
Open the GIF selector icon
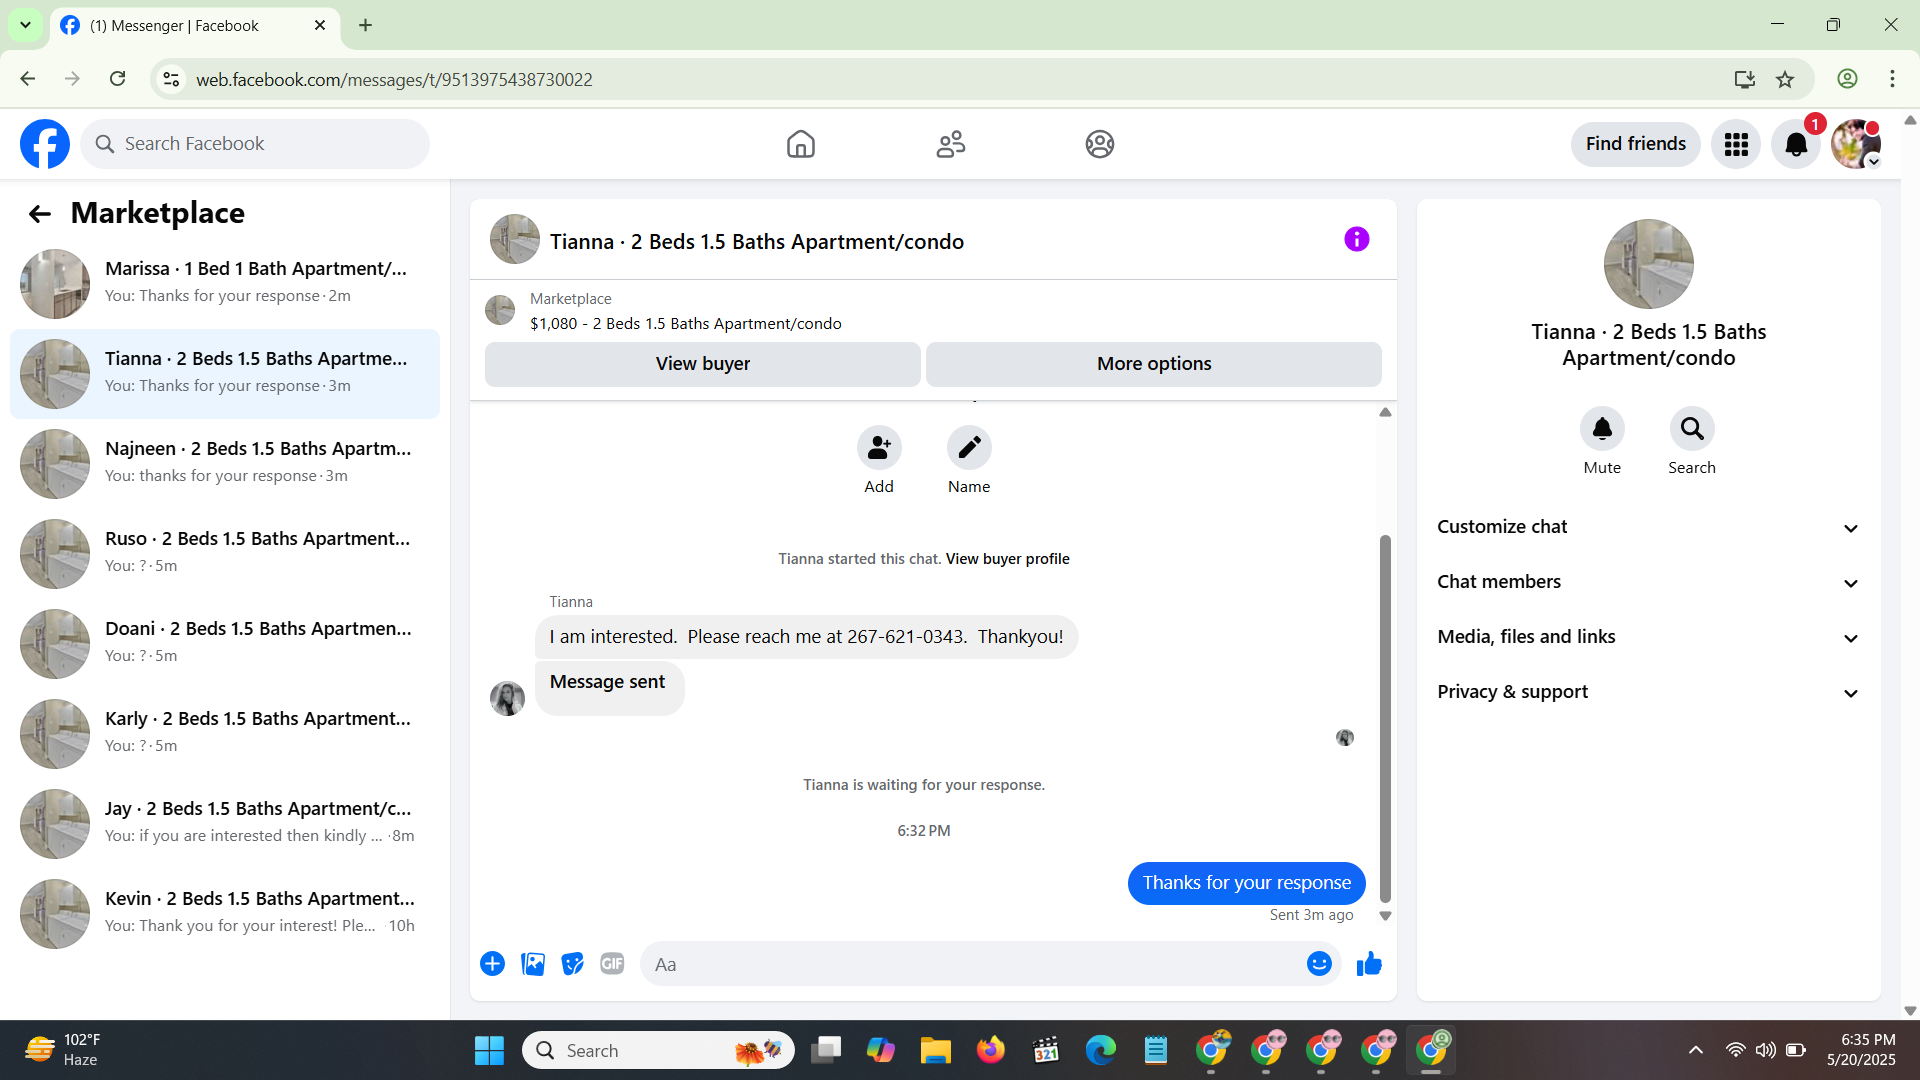pyautogui.click(x=612, y=964)
